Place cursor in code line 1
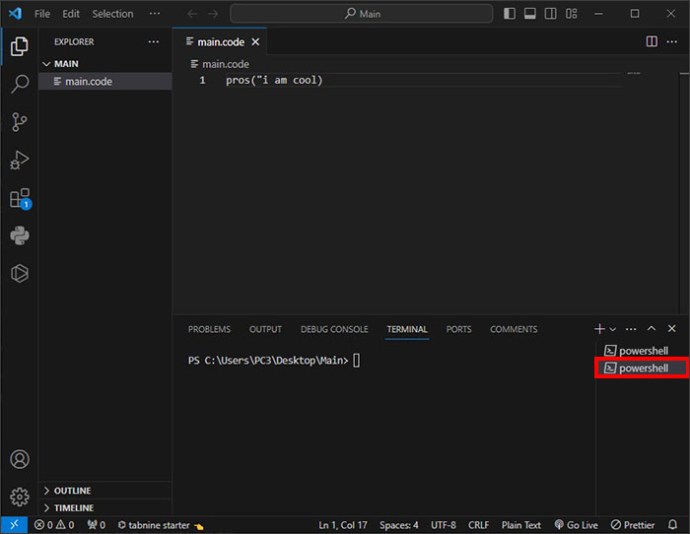 pos(274,80)
